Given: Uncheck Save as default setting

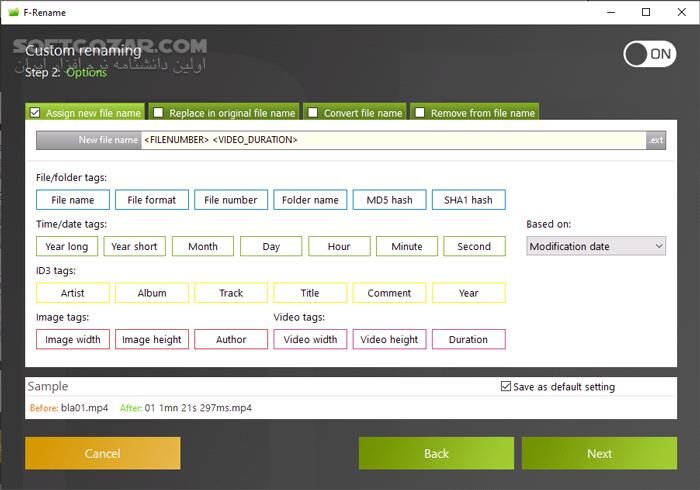Looking at the screenshot, I should click(505, 387).
